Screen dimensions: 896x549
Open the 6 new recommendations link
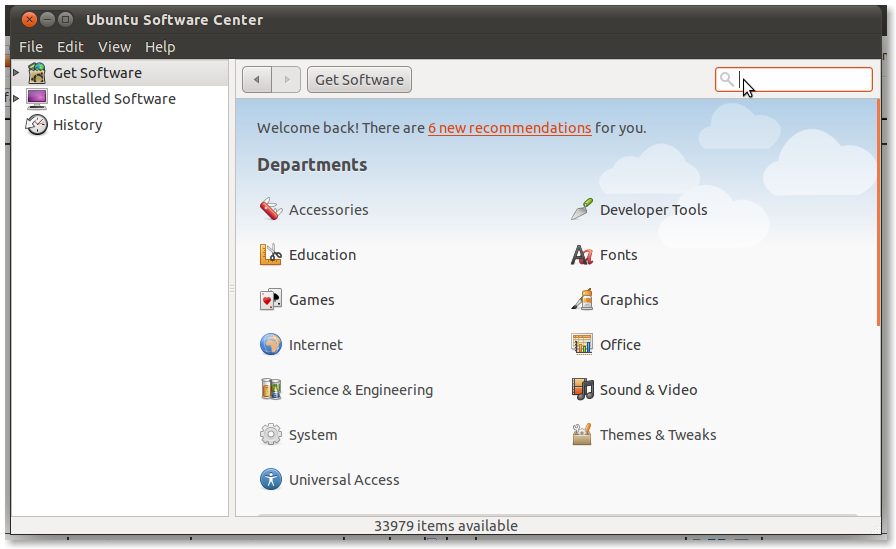pyautogui.click(x=510, y=128)
